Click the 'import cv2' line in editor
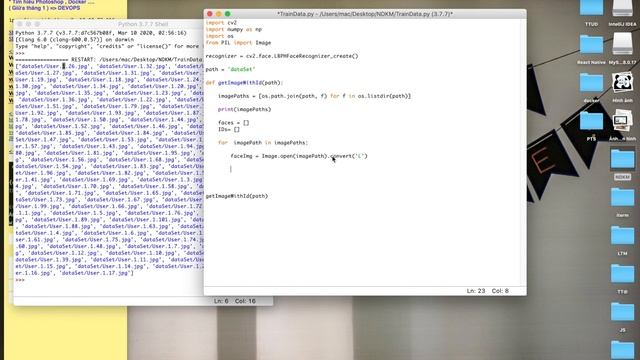640x360 pixels. coord(221,23)
